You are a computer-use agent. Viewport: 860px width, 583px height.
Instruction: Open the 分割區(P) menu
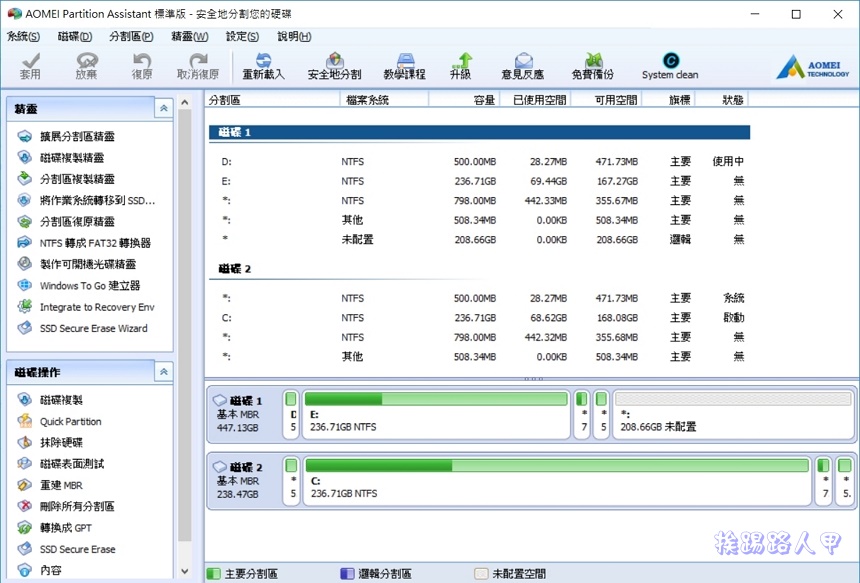click(131, 37)
